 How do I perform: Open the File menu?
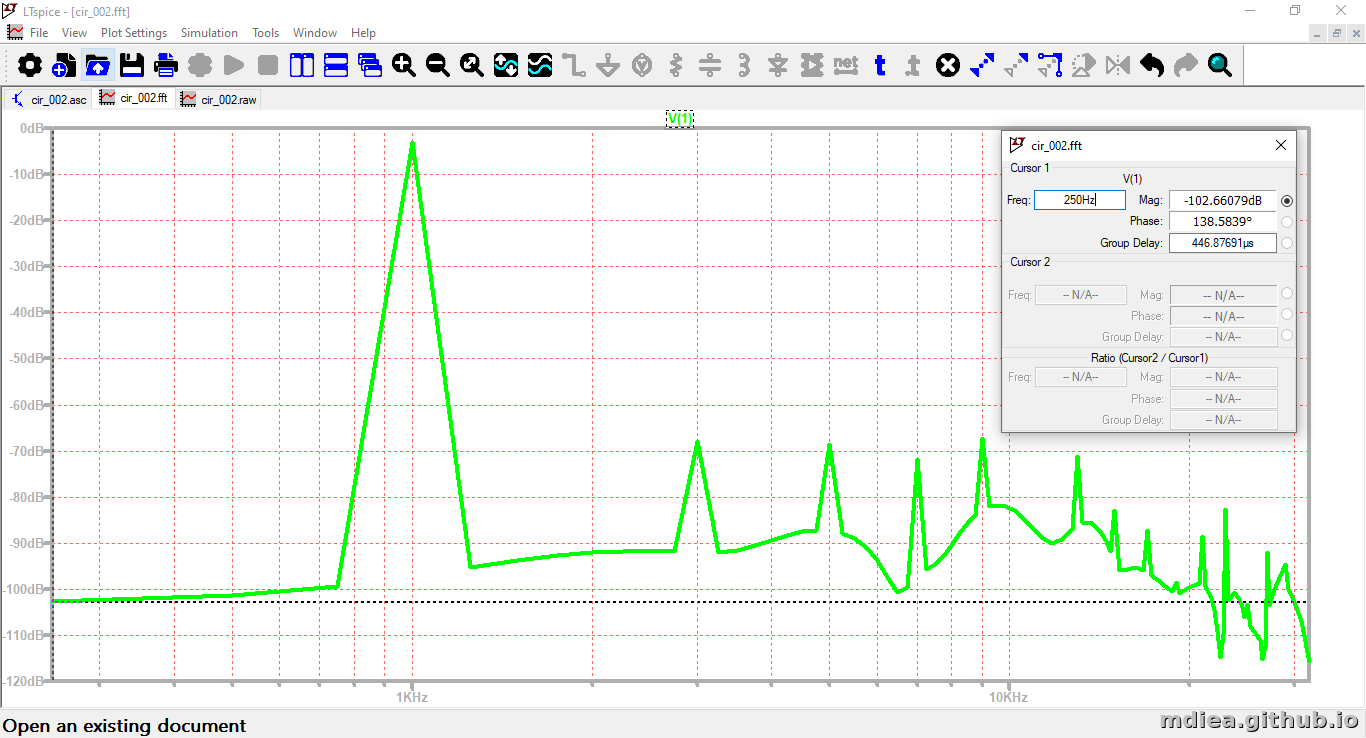(39, 33)
